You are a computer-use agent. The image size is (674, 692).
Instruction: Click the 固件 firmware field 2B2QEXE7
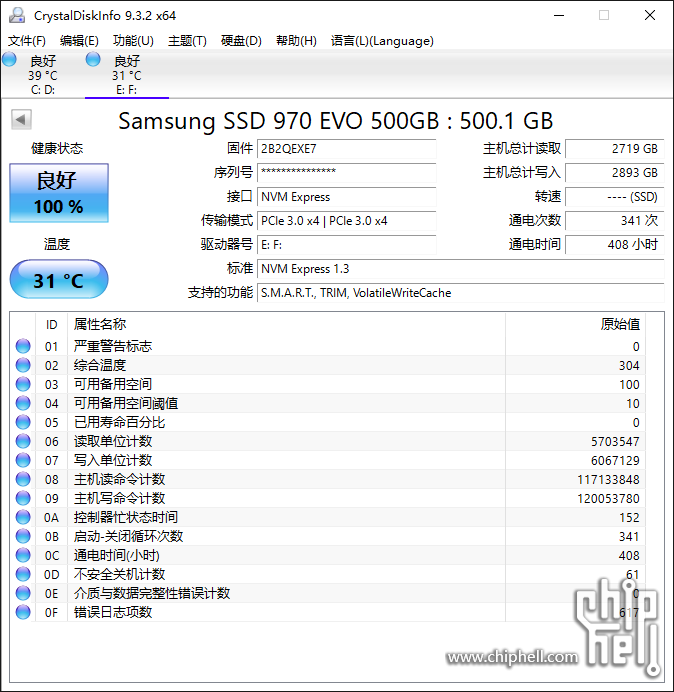346,149
